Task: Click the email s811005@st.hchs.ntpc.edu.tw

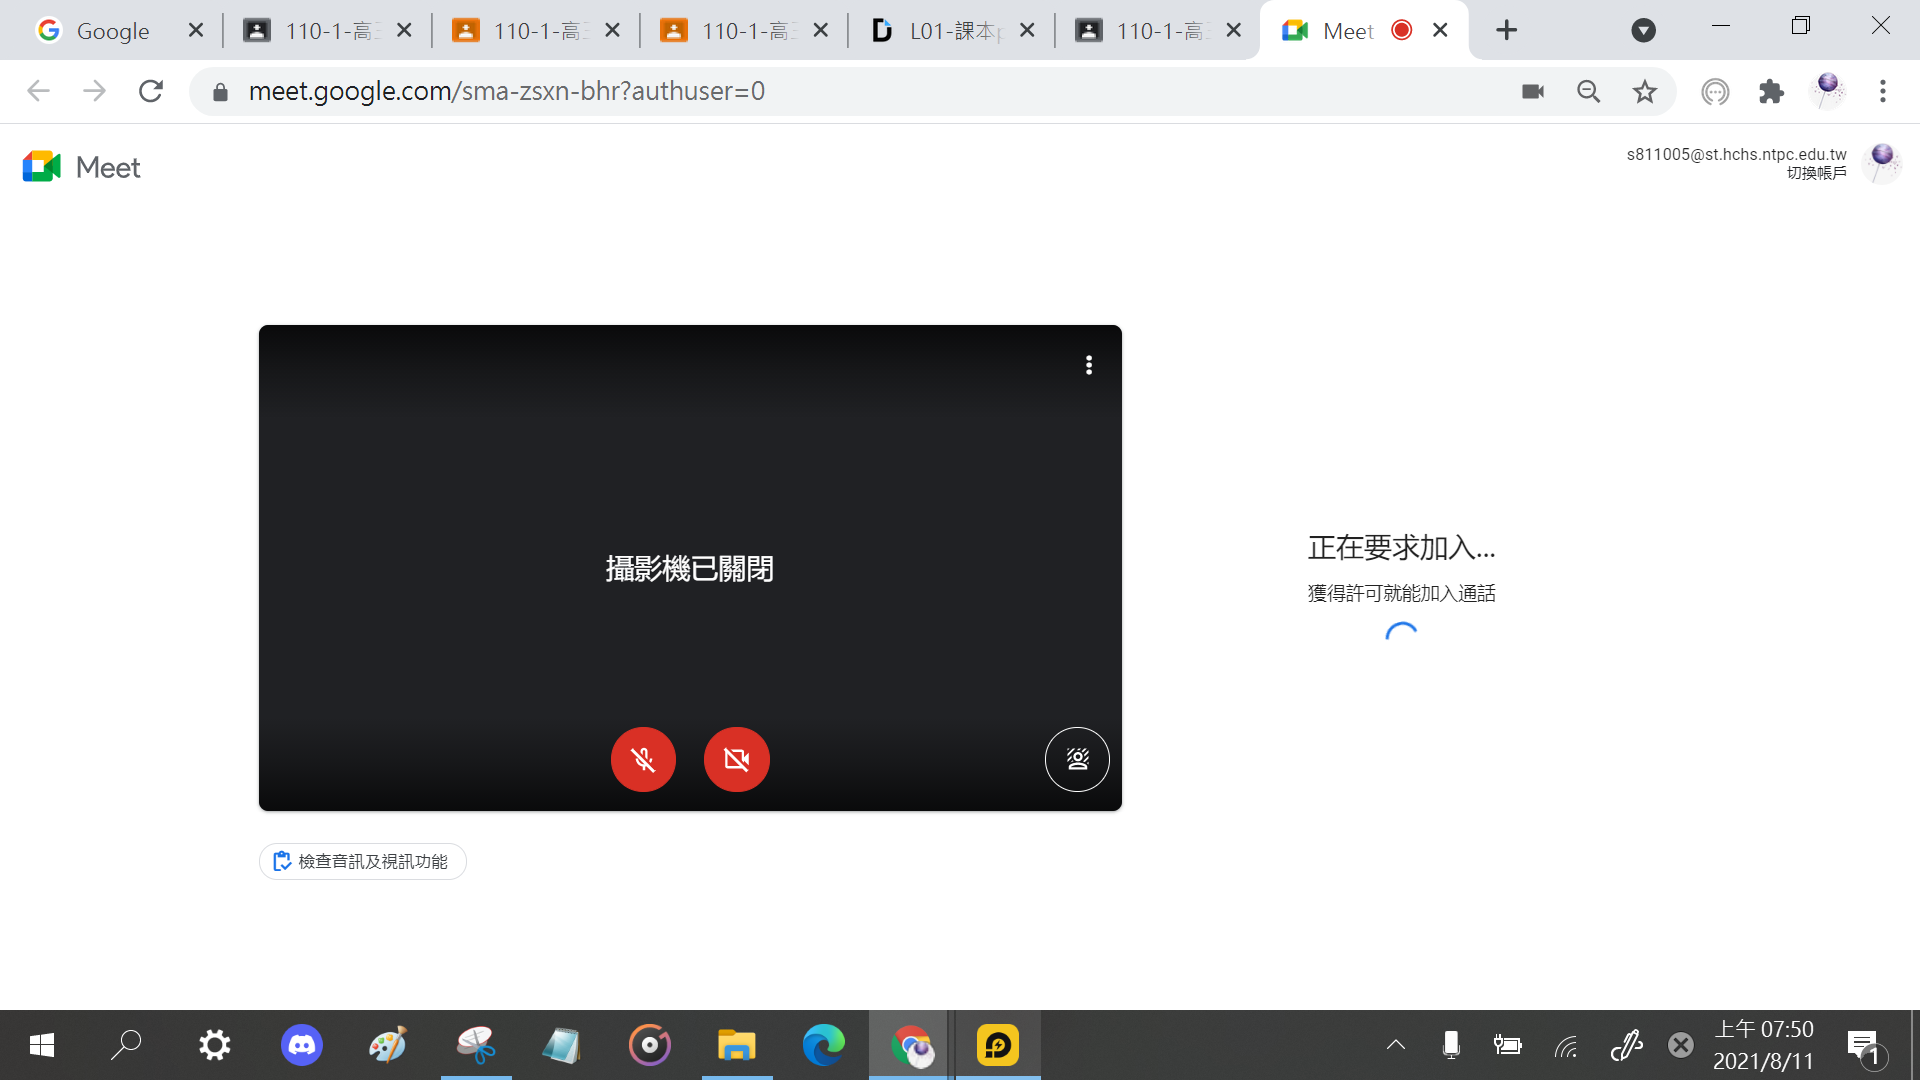Action: click(1736, 154)
